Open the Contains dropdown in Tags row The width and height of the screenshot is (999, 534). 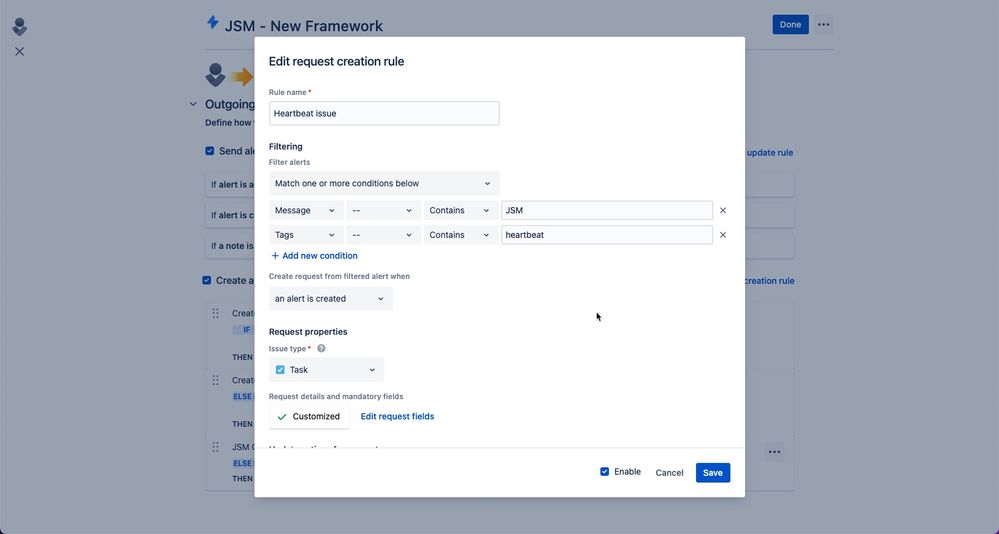pos(461,235)
